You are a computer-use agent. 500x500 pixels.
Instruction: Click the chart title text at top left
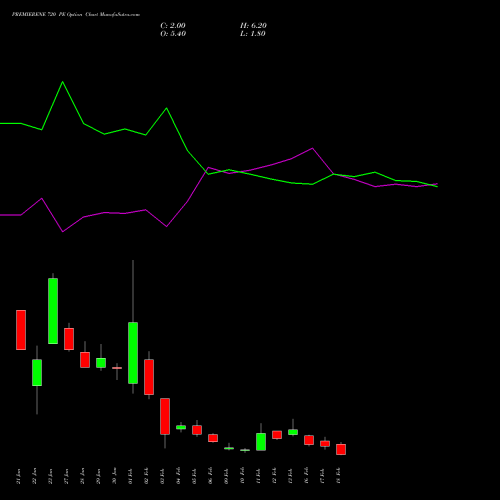click(x=76, y=15)
